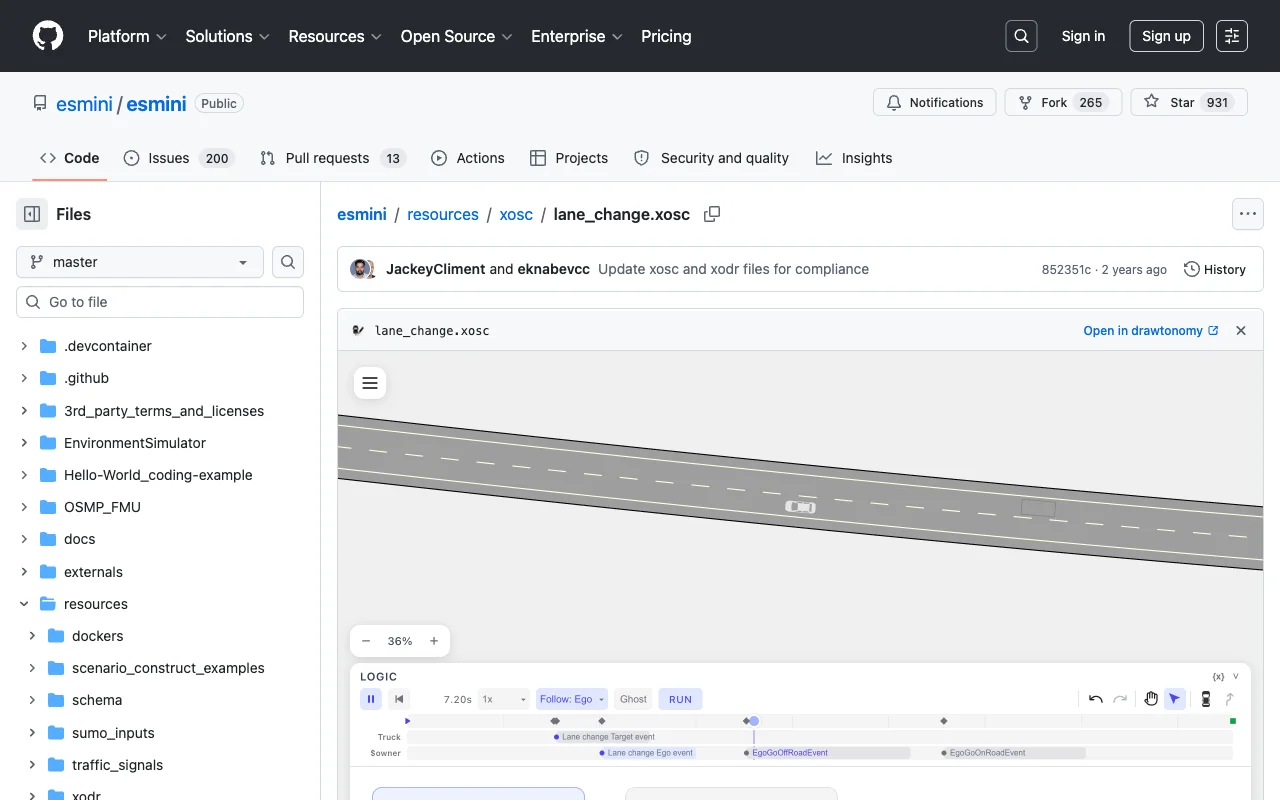Open the site search icon
Image resolution: width=1280 pixels, height=800 pixels.
click(1021, 36)
